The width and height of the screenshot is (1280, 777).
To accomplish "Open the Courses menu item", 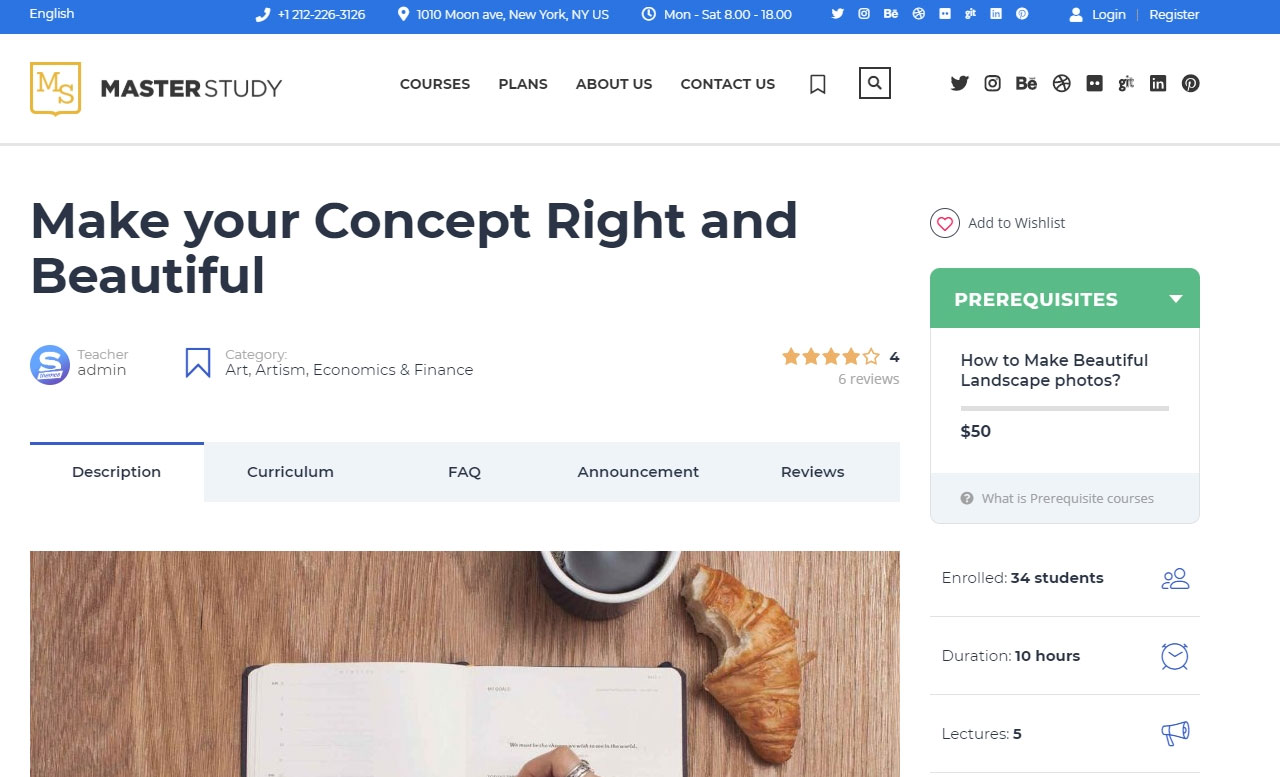I will pyautogui.click(x=435, y=84).
